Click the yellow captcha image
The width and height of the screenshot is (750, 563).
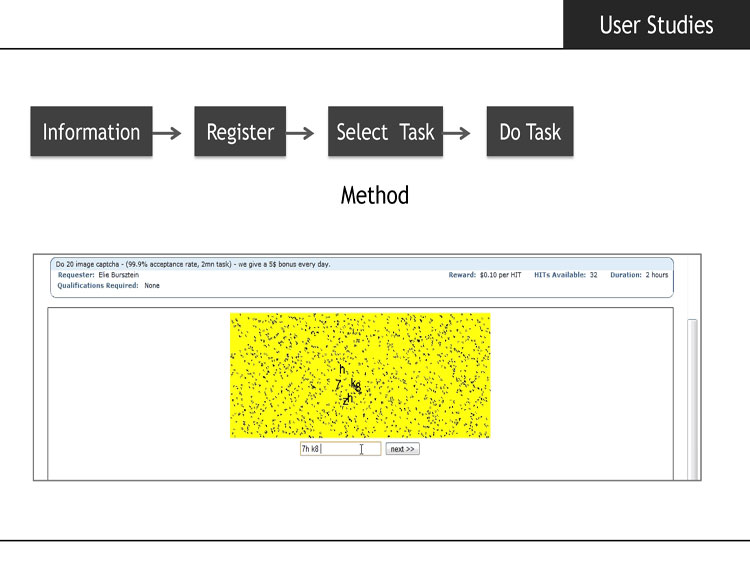360,375
